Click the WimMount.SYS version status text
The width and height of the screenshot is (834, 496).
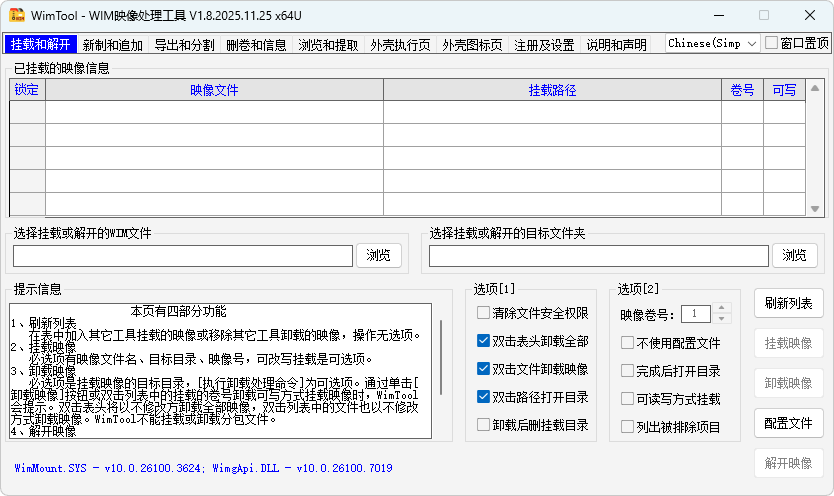pos(203,468)
